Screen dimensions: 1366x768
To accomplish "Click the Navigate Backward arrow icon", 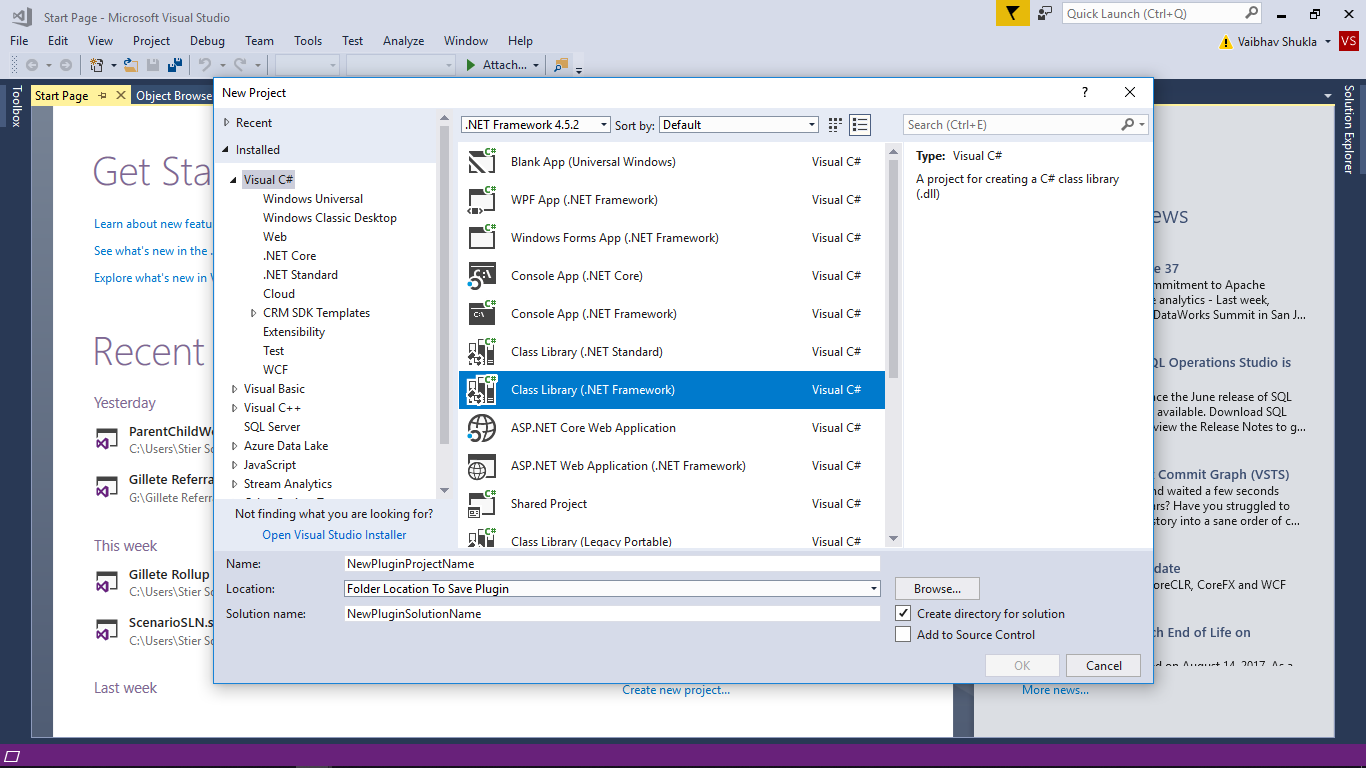I will (x=33, y=64).
